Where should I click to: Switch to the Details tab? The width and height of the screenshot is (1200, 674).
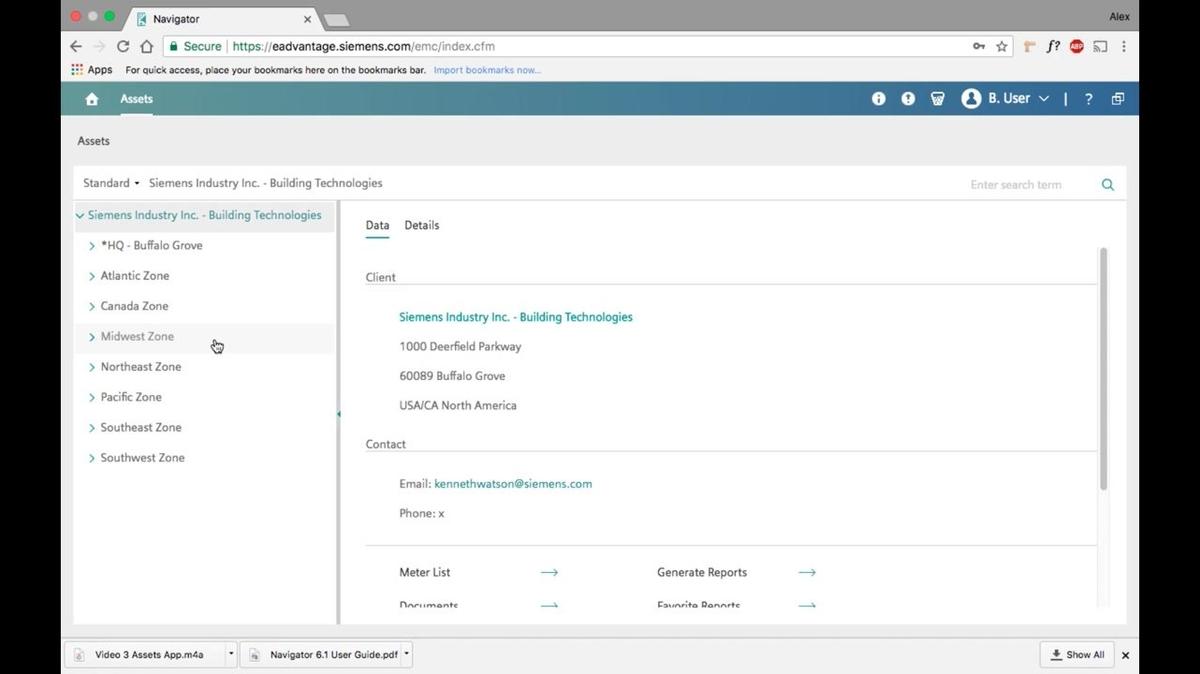pyautogui.click(x=422, y=225)
